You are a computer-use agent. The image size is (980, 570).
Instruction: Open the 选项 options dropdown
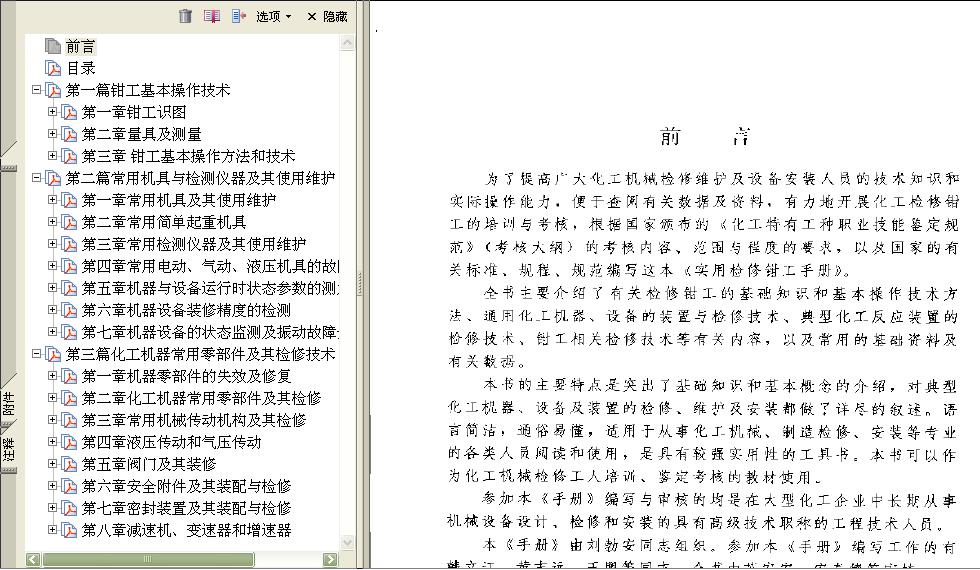[274, 17]
